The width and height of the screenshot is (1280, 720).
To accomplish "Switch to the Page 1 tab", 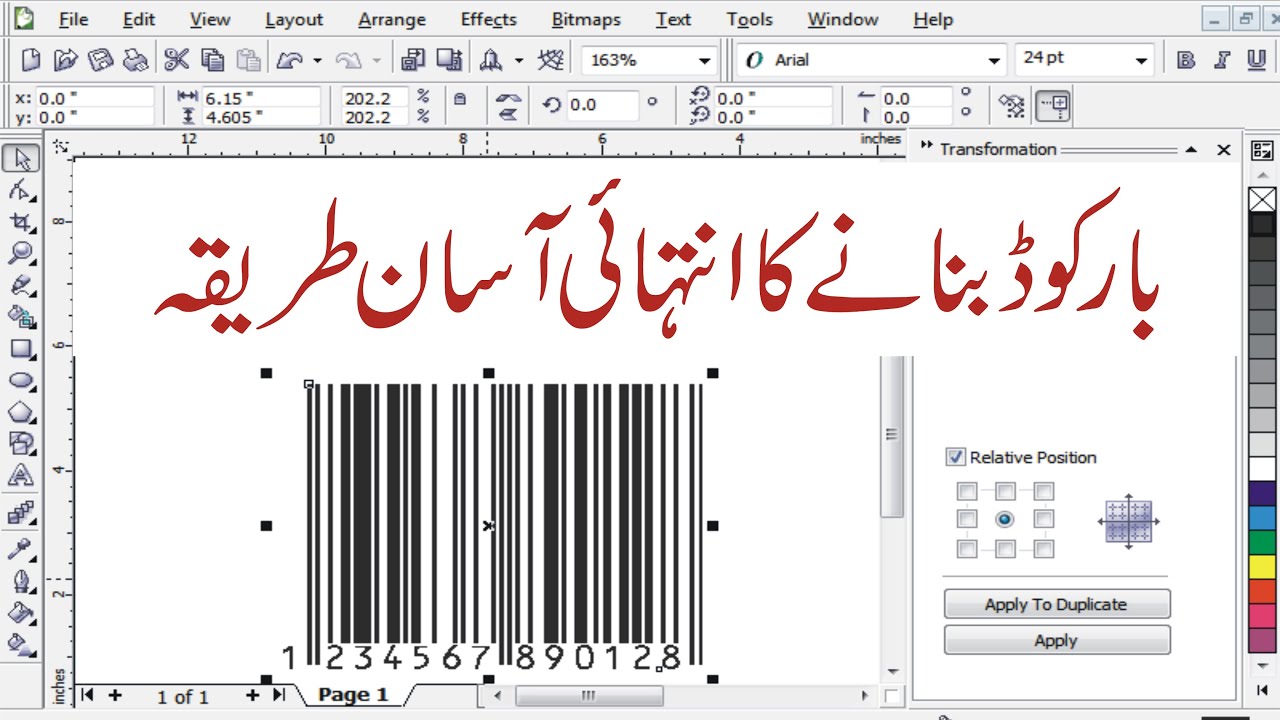I will [x=353, y=695].
